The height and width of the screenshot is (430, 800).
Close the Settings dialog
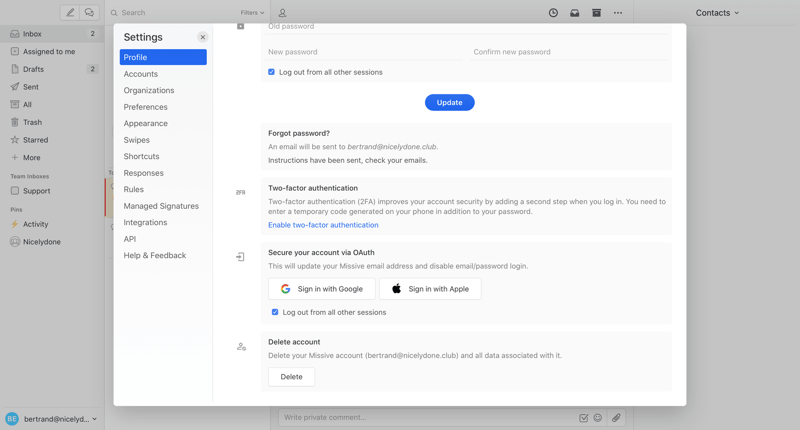pyautogui.click(x=203, y=37)
